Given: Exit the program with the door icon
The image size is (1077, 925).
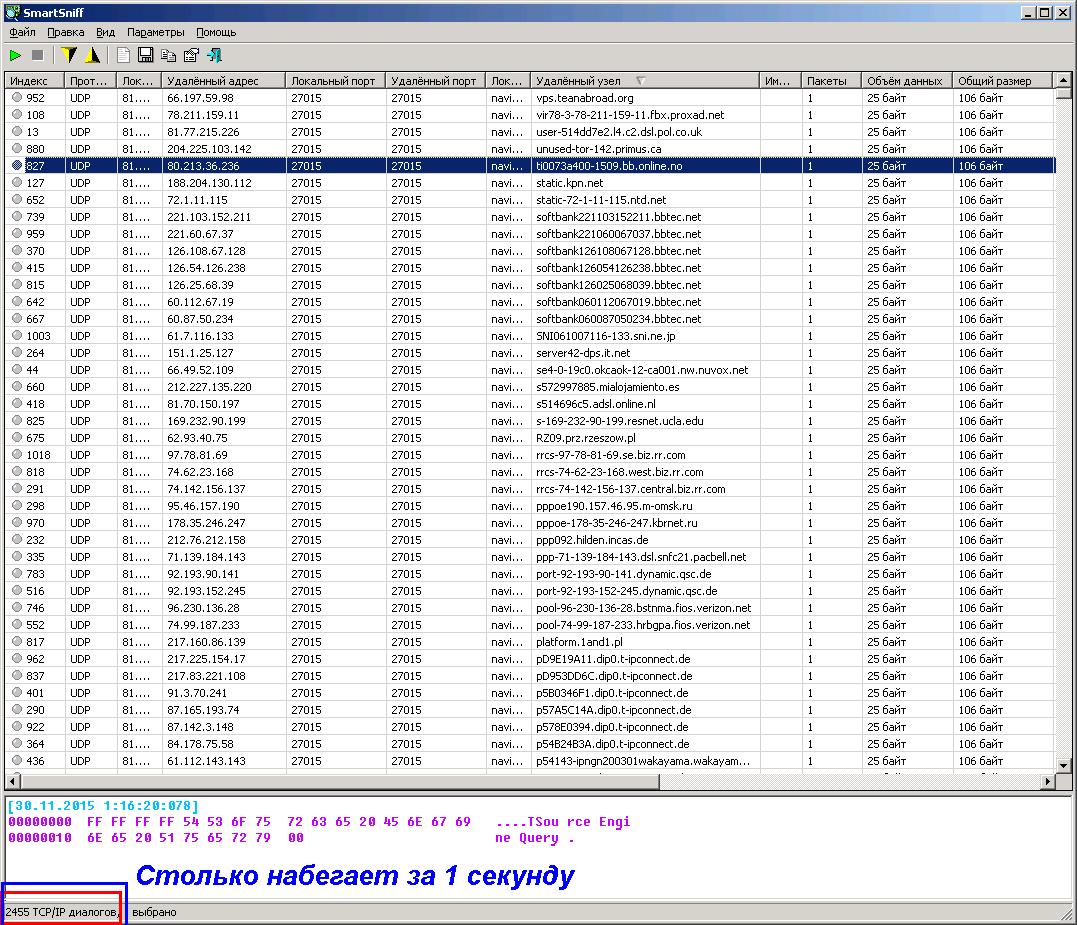Looking at the screenshot, I should tap(214, 56).
